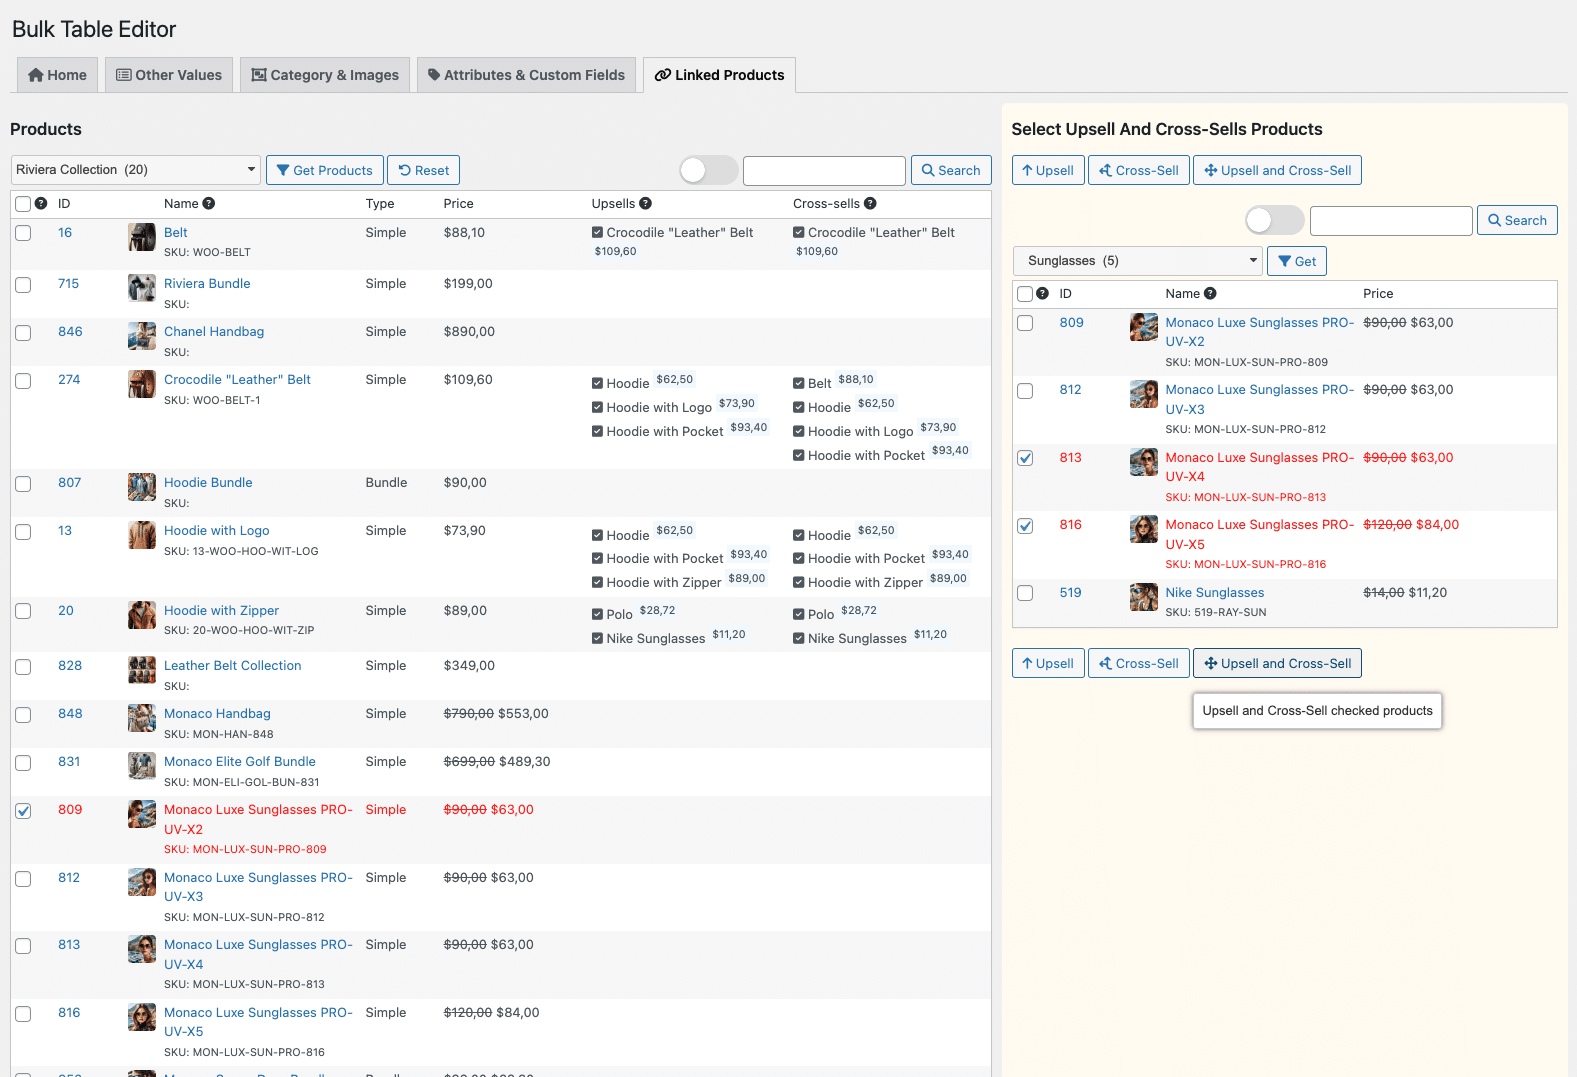Screen dimensions: 1577x1077
Task: Uncheck product 813 in right panel
Action: click(x=1025, y=458)
